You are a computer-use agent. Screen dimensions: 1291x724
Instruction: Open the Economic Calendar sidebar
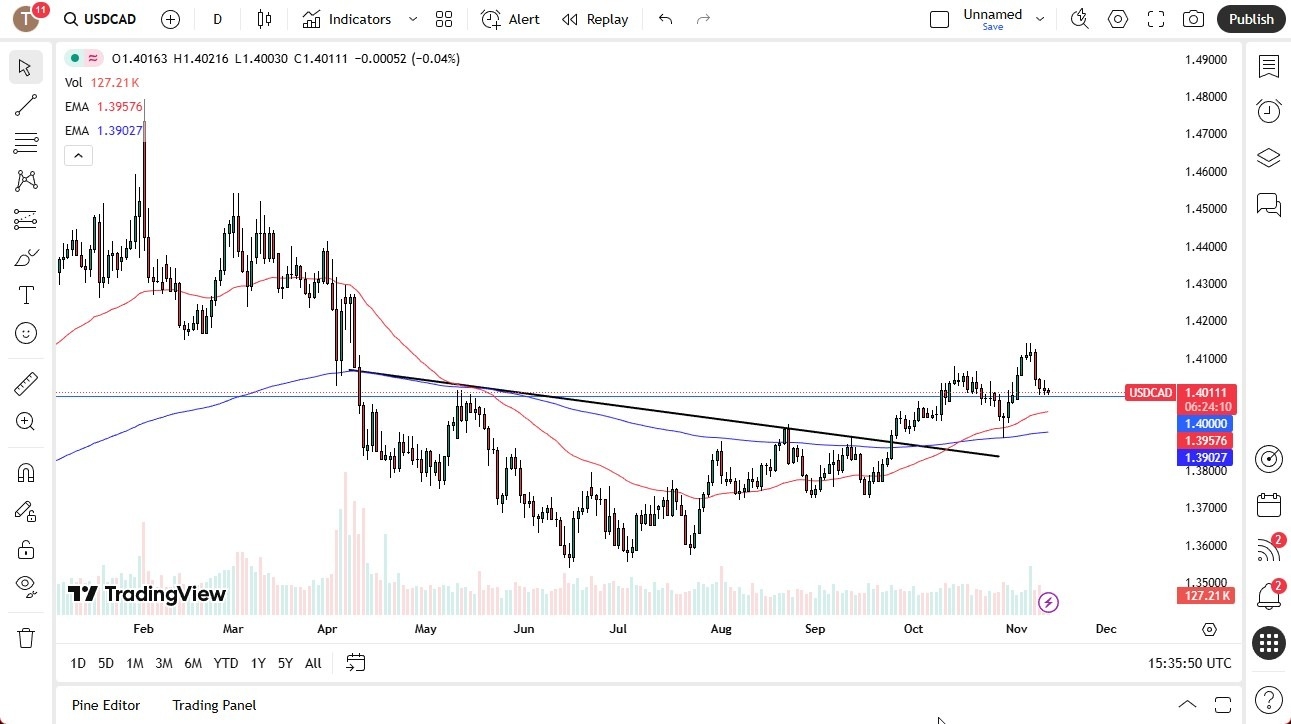pos(1268,505)
